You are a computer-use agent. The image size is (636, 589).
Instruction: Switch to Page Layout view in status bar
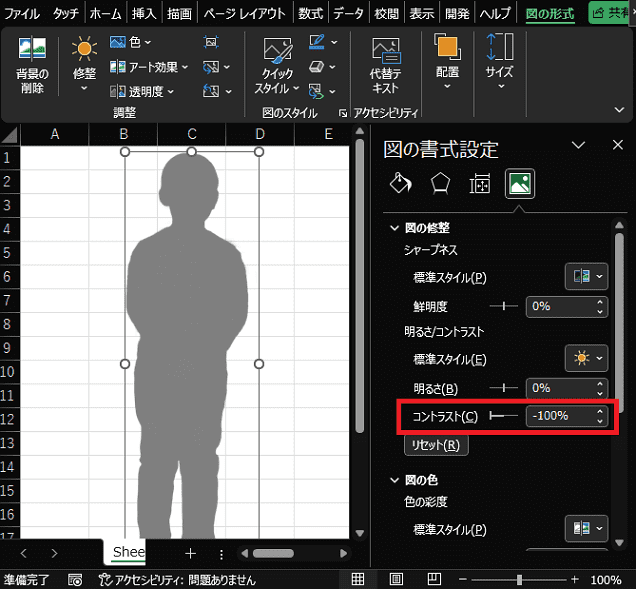397,579
